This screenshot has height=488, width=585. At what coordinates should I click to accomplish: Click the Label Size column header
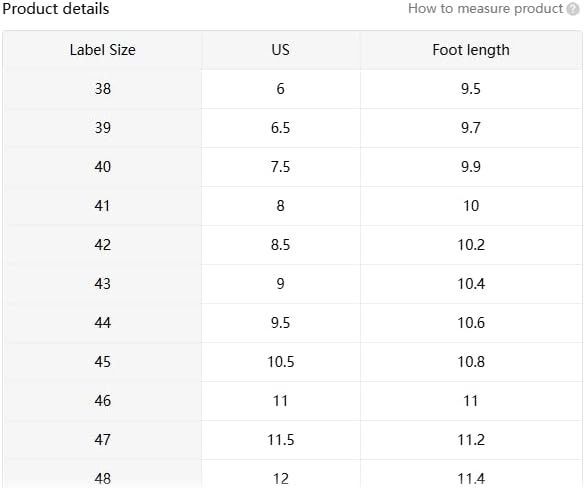click(103, 50)
